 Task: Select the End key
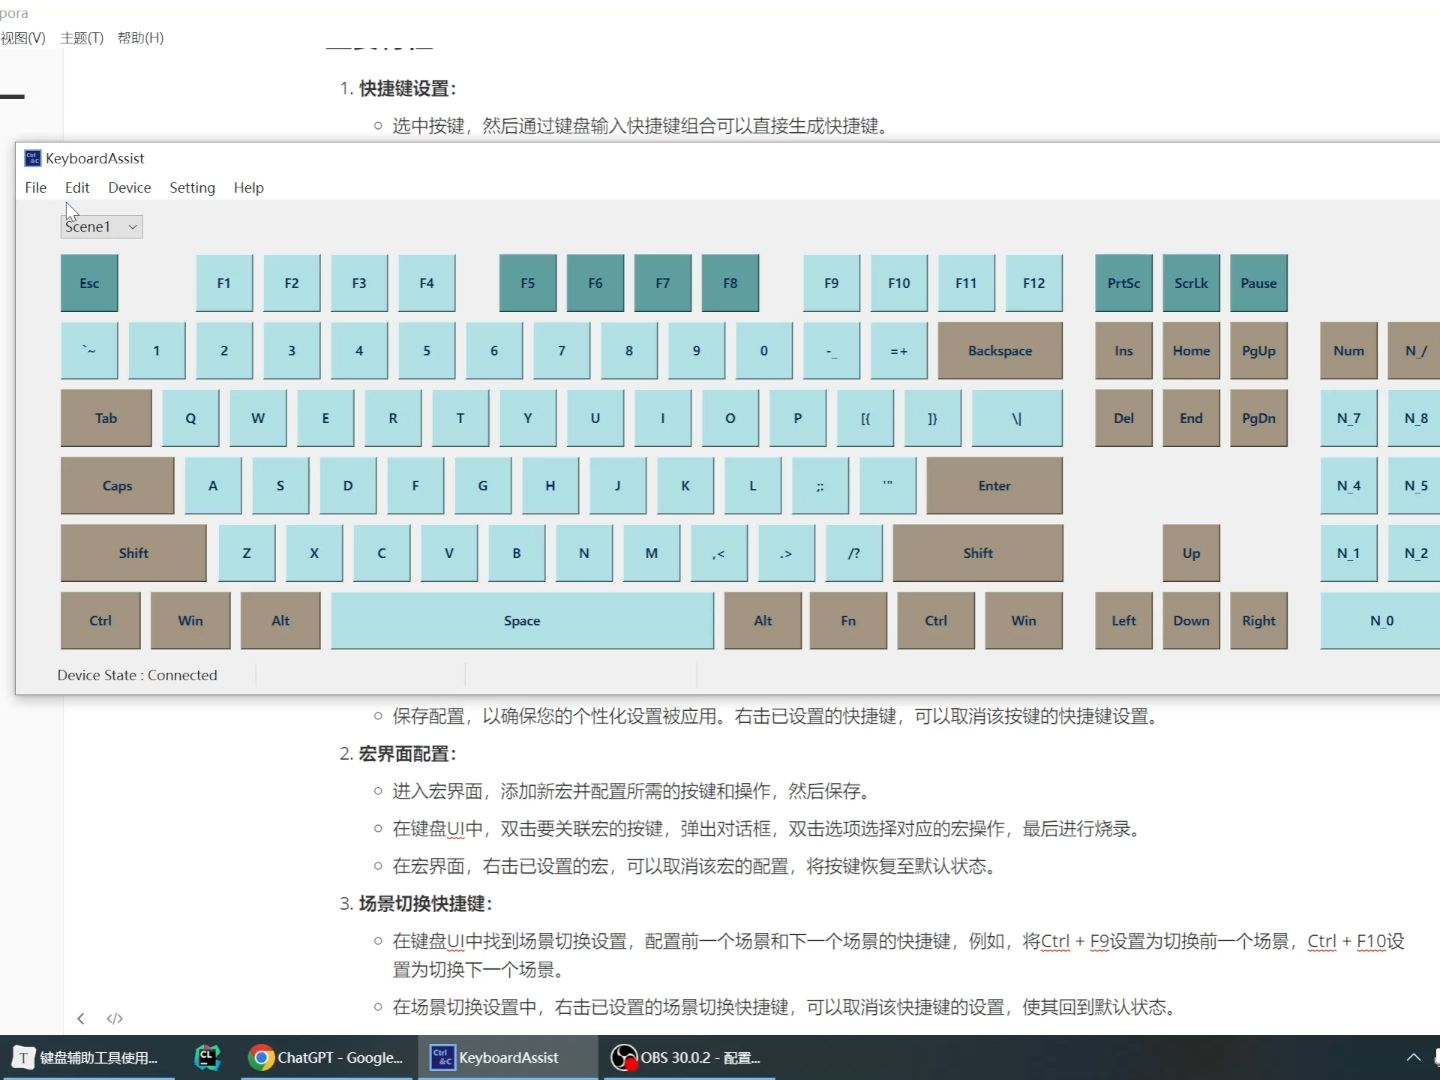click(x=1191, y=418)
